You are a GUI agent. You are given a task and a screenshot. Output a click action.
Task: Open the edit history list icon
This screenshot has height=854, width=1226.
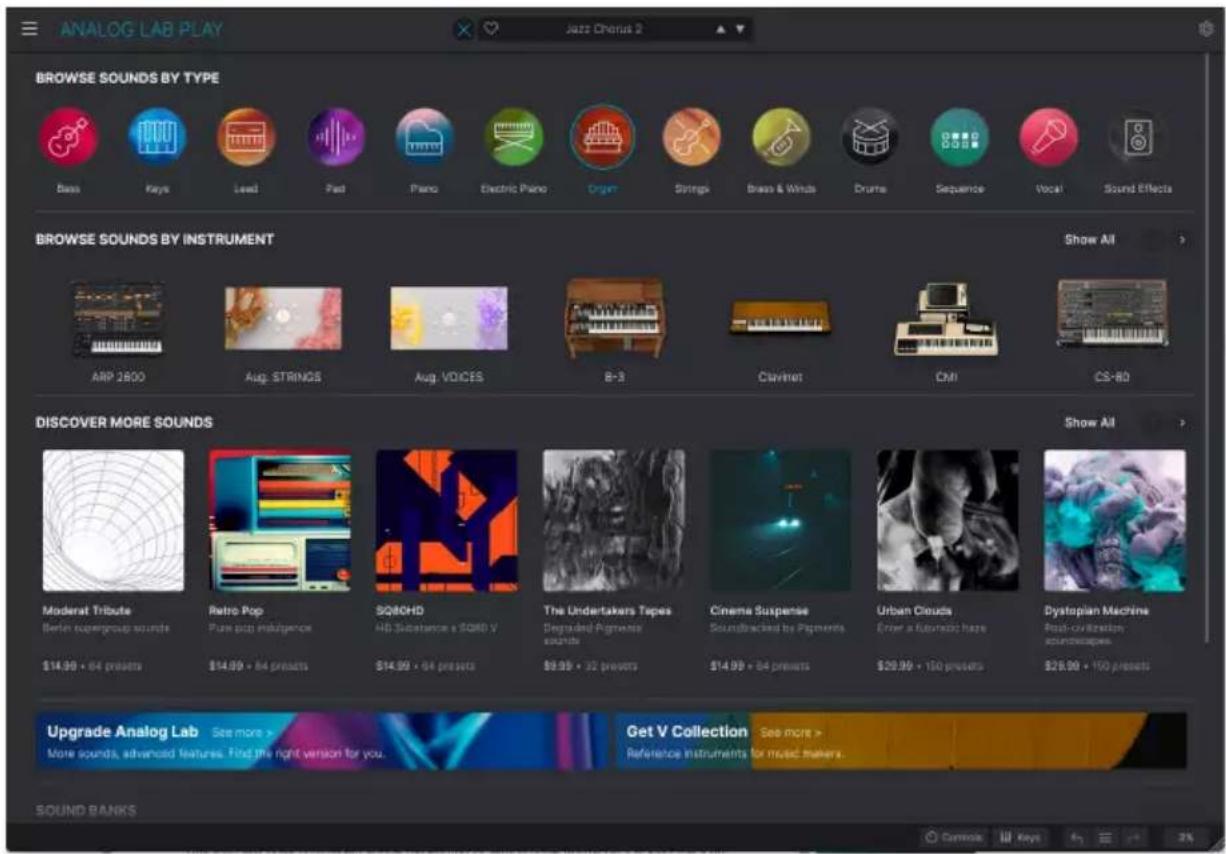[1105, 837]
